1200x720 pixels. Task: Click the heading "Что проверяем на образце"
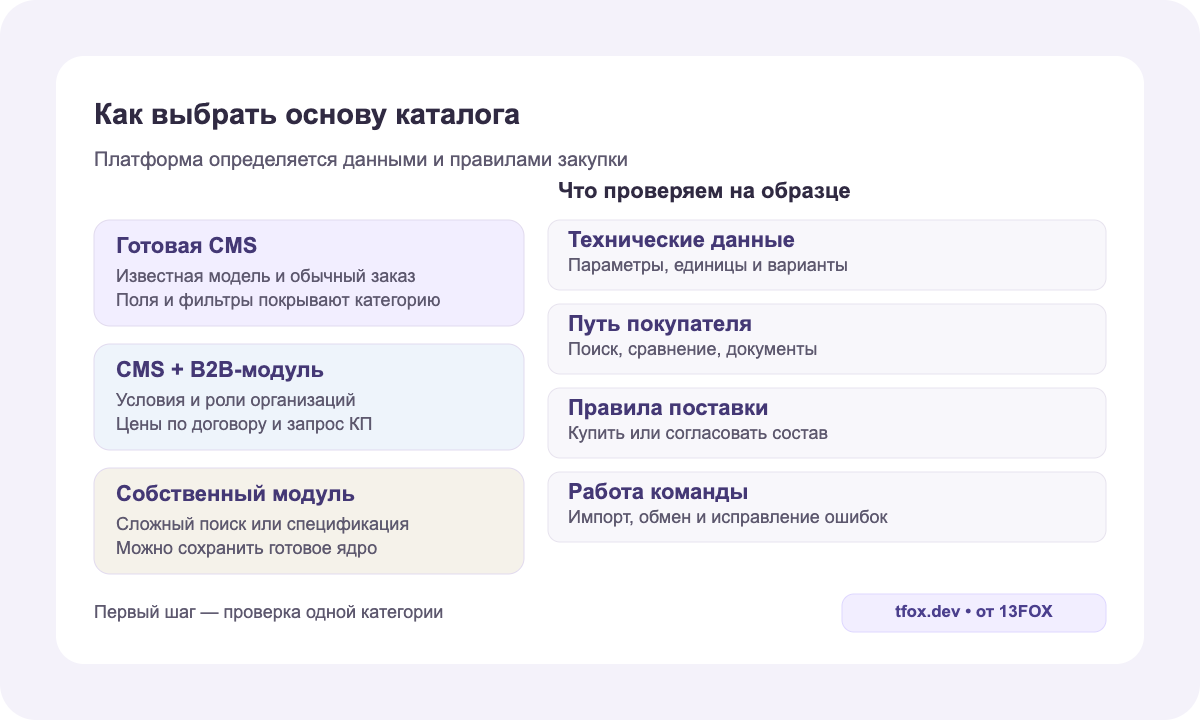click(x=704, y=191)
